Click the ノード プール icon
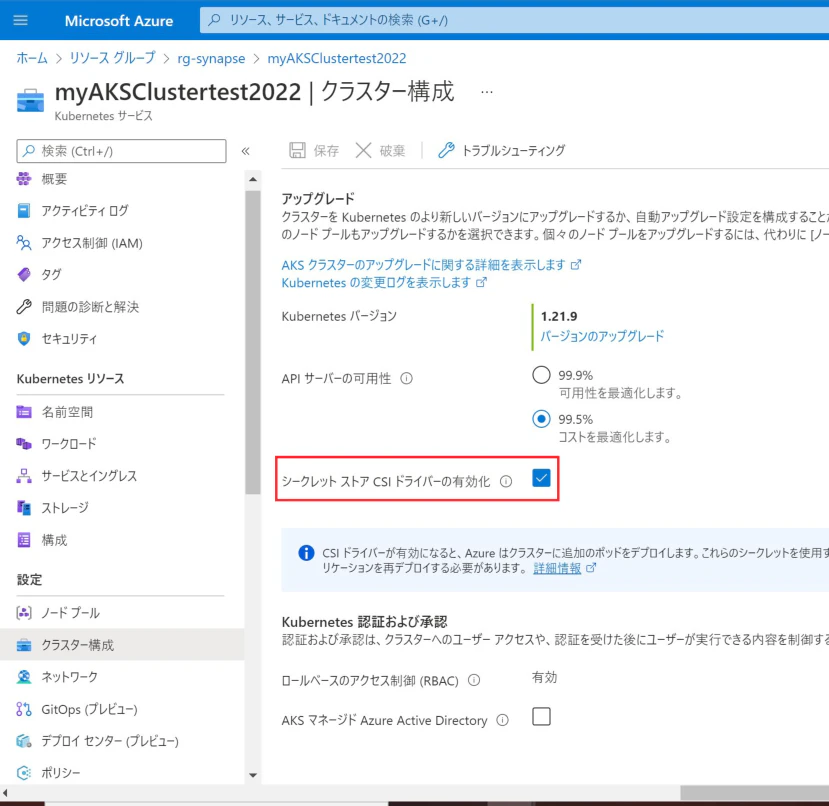The image size is (829, 806). pos(24,612)
